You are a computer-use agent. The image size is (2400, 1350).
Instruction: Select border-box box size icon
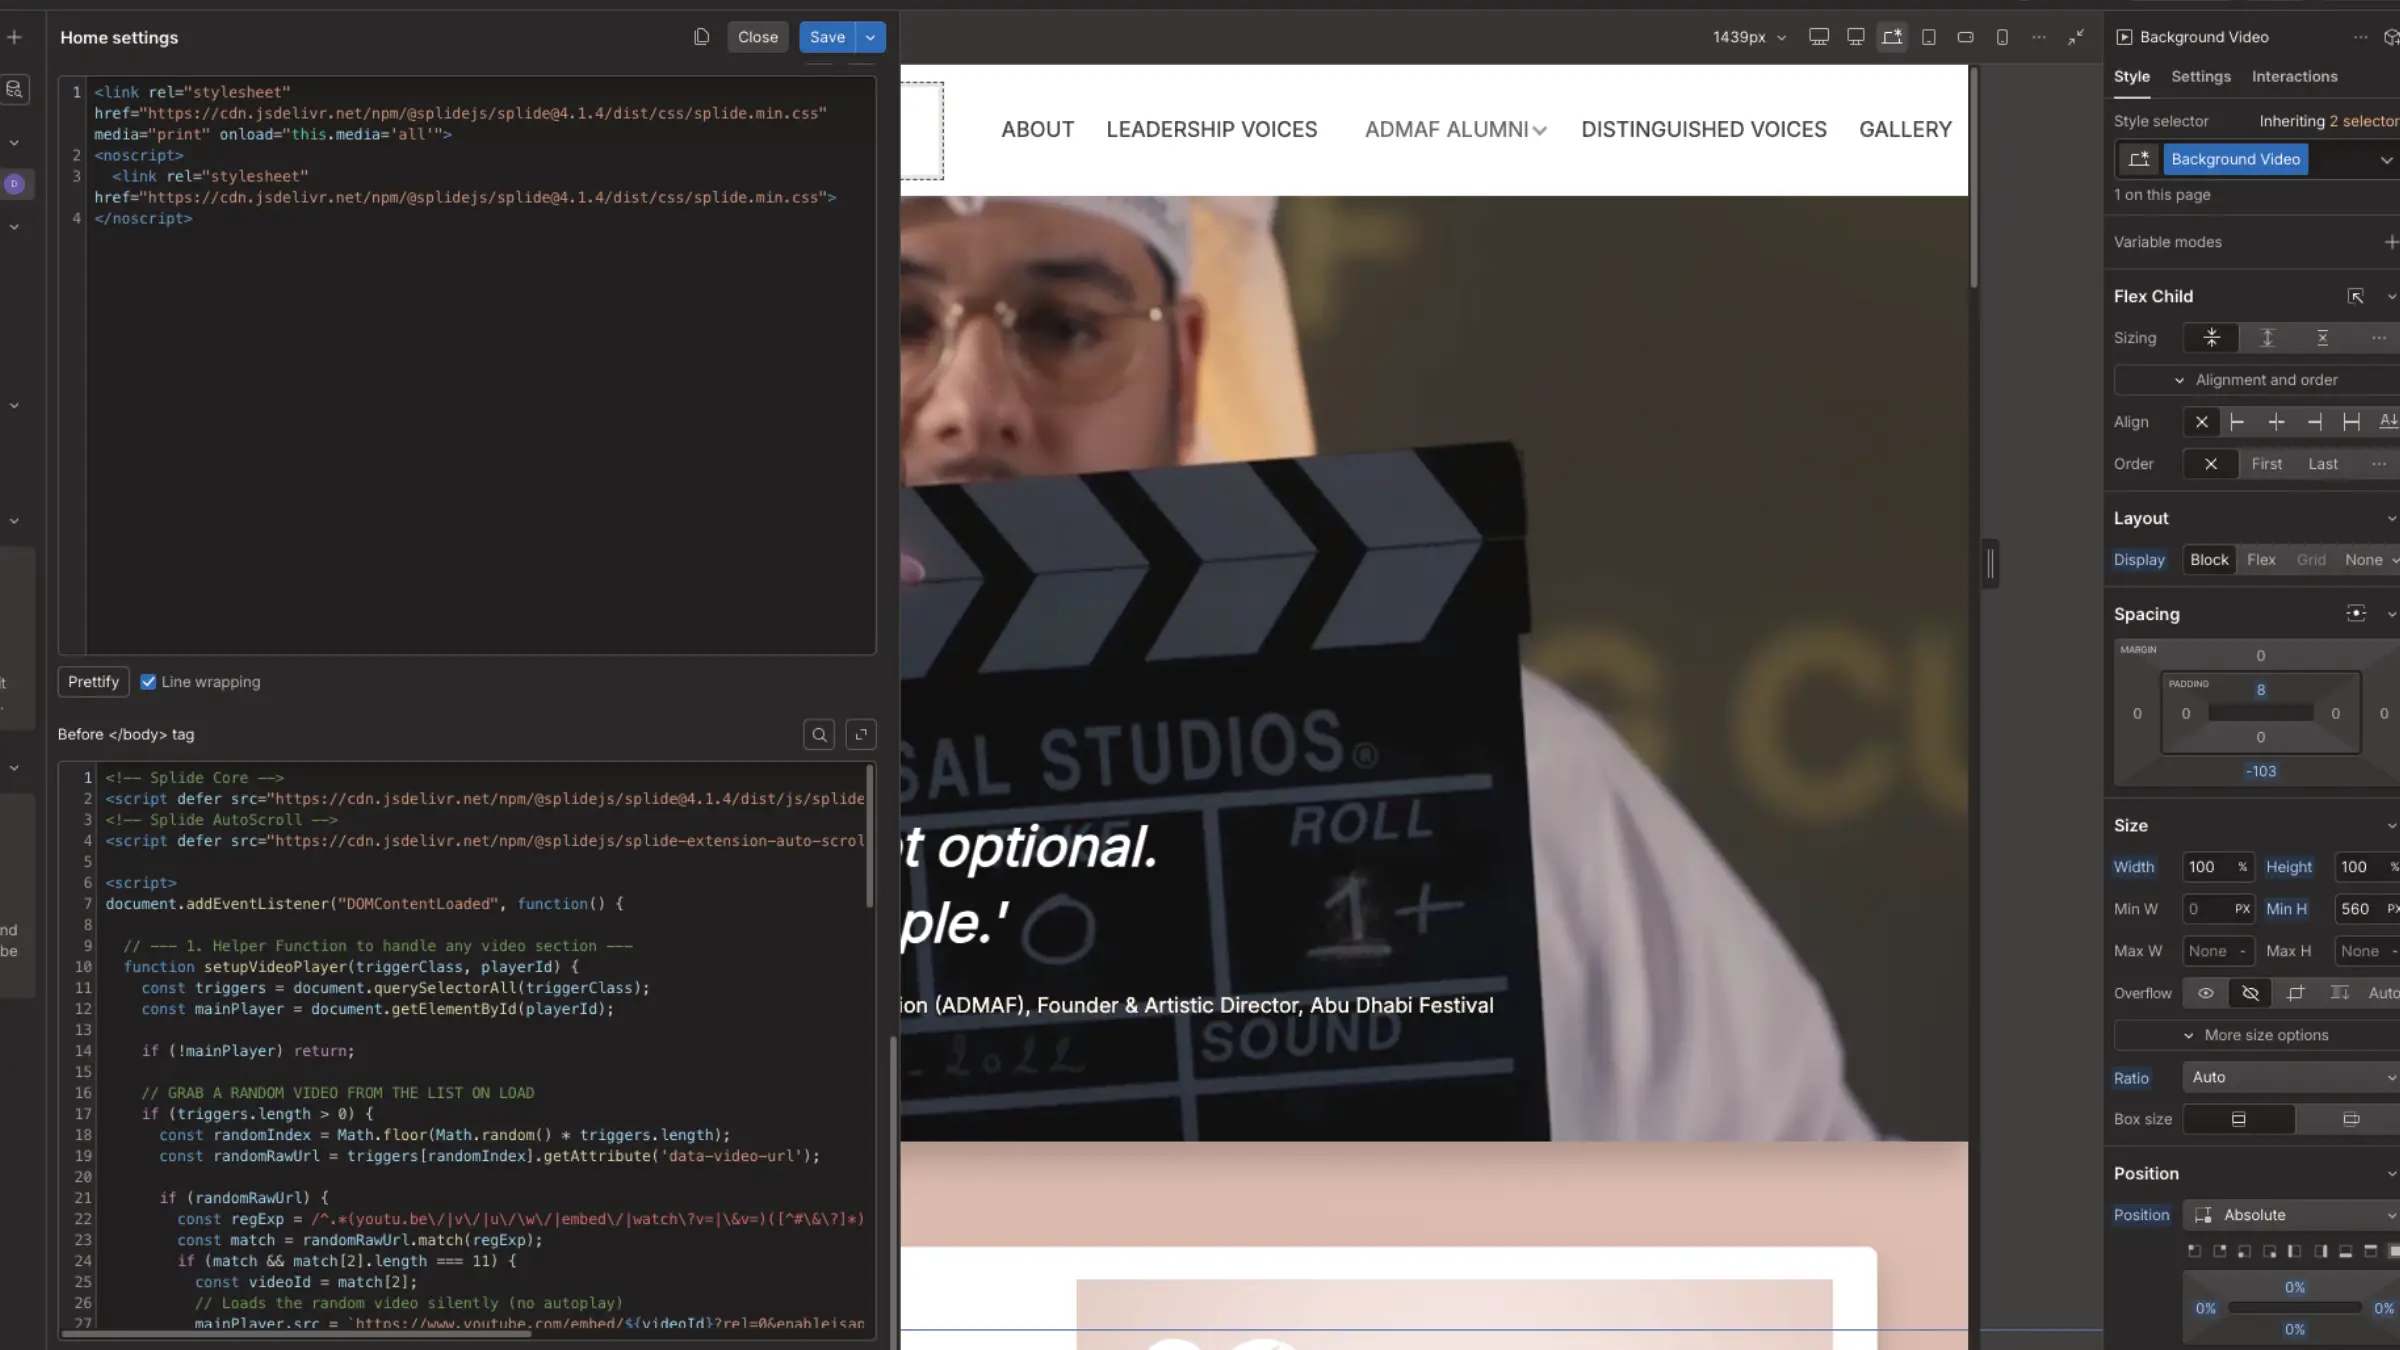(2238, 1119)
